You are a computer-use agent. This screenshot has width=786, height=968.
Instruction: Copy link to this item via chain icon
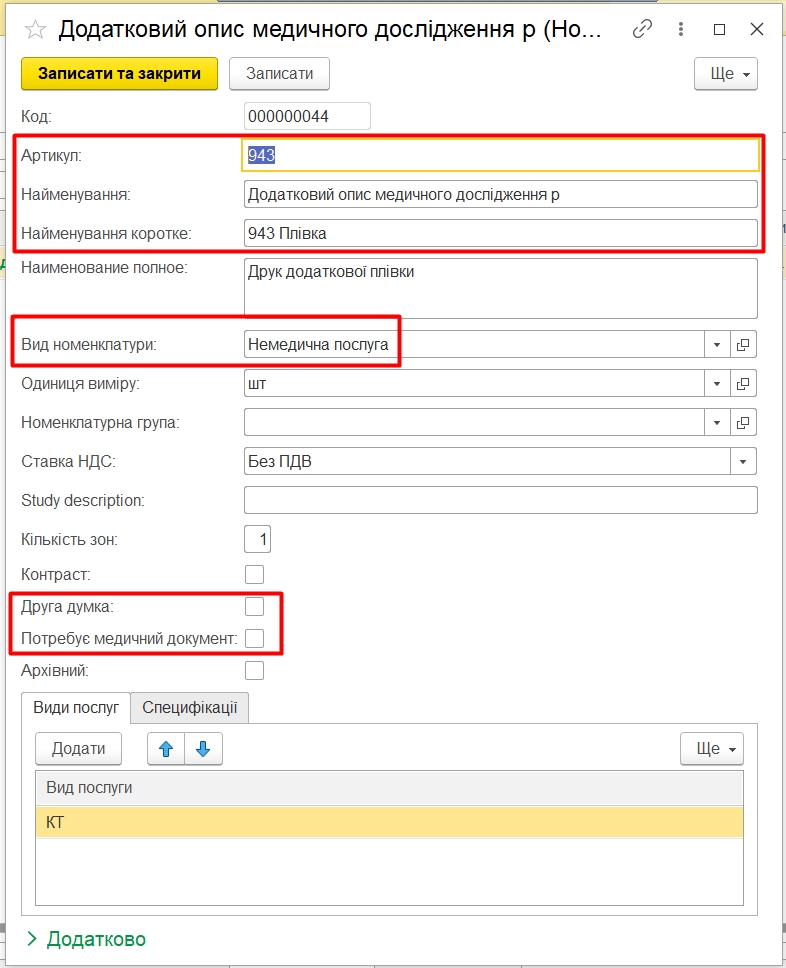642,30
